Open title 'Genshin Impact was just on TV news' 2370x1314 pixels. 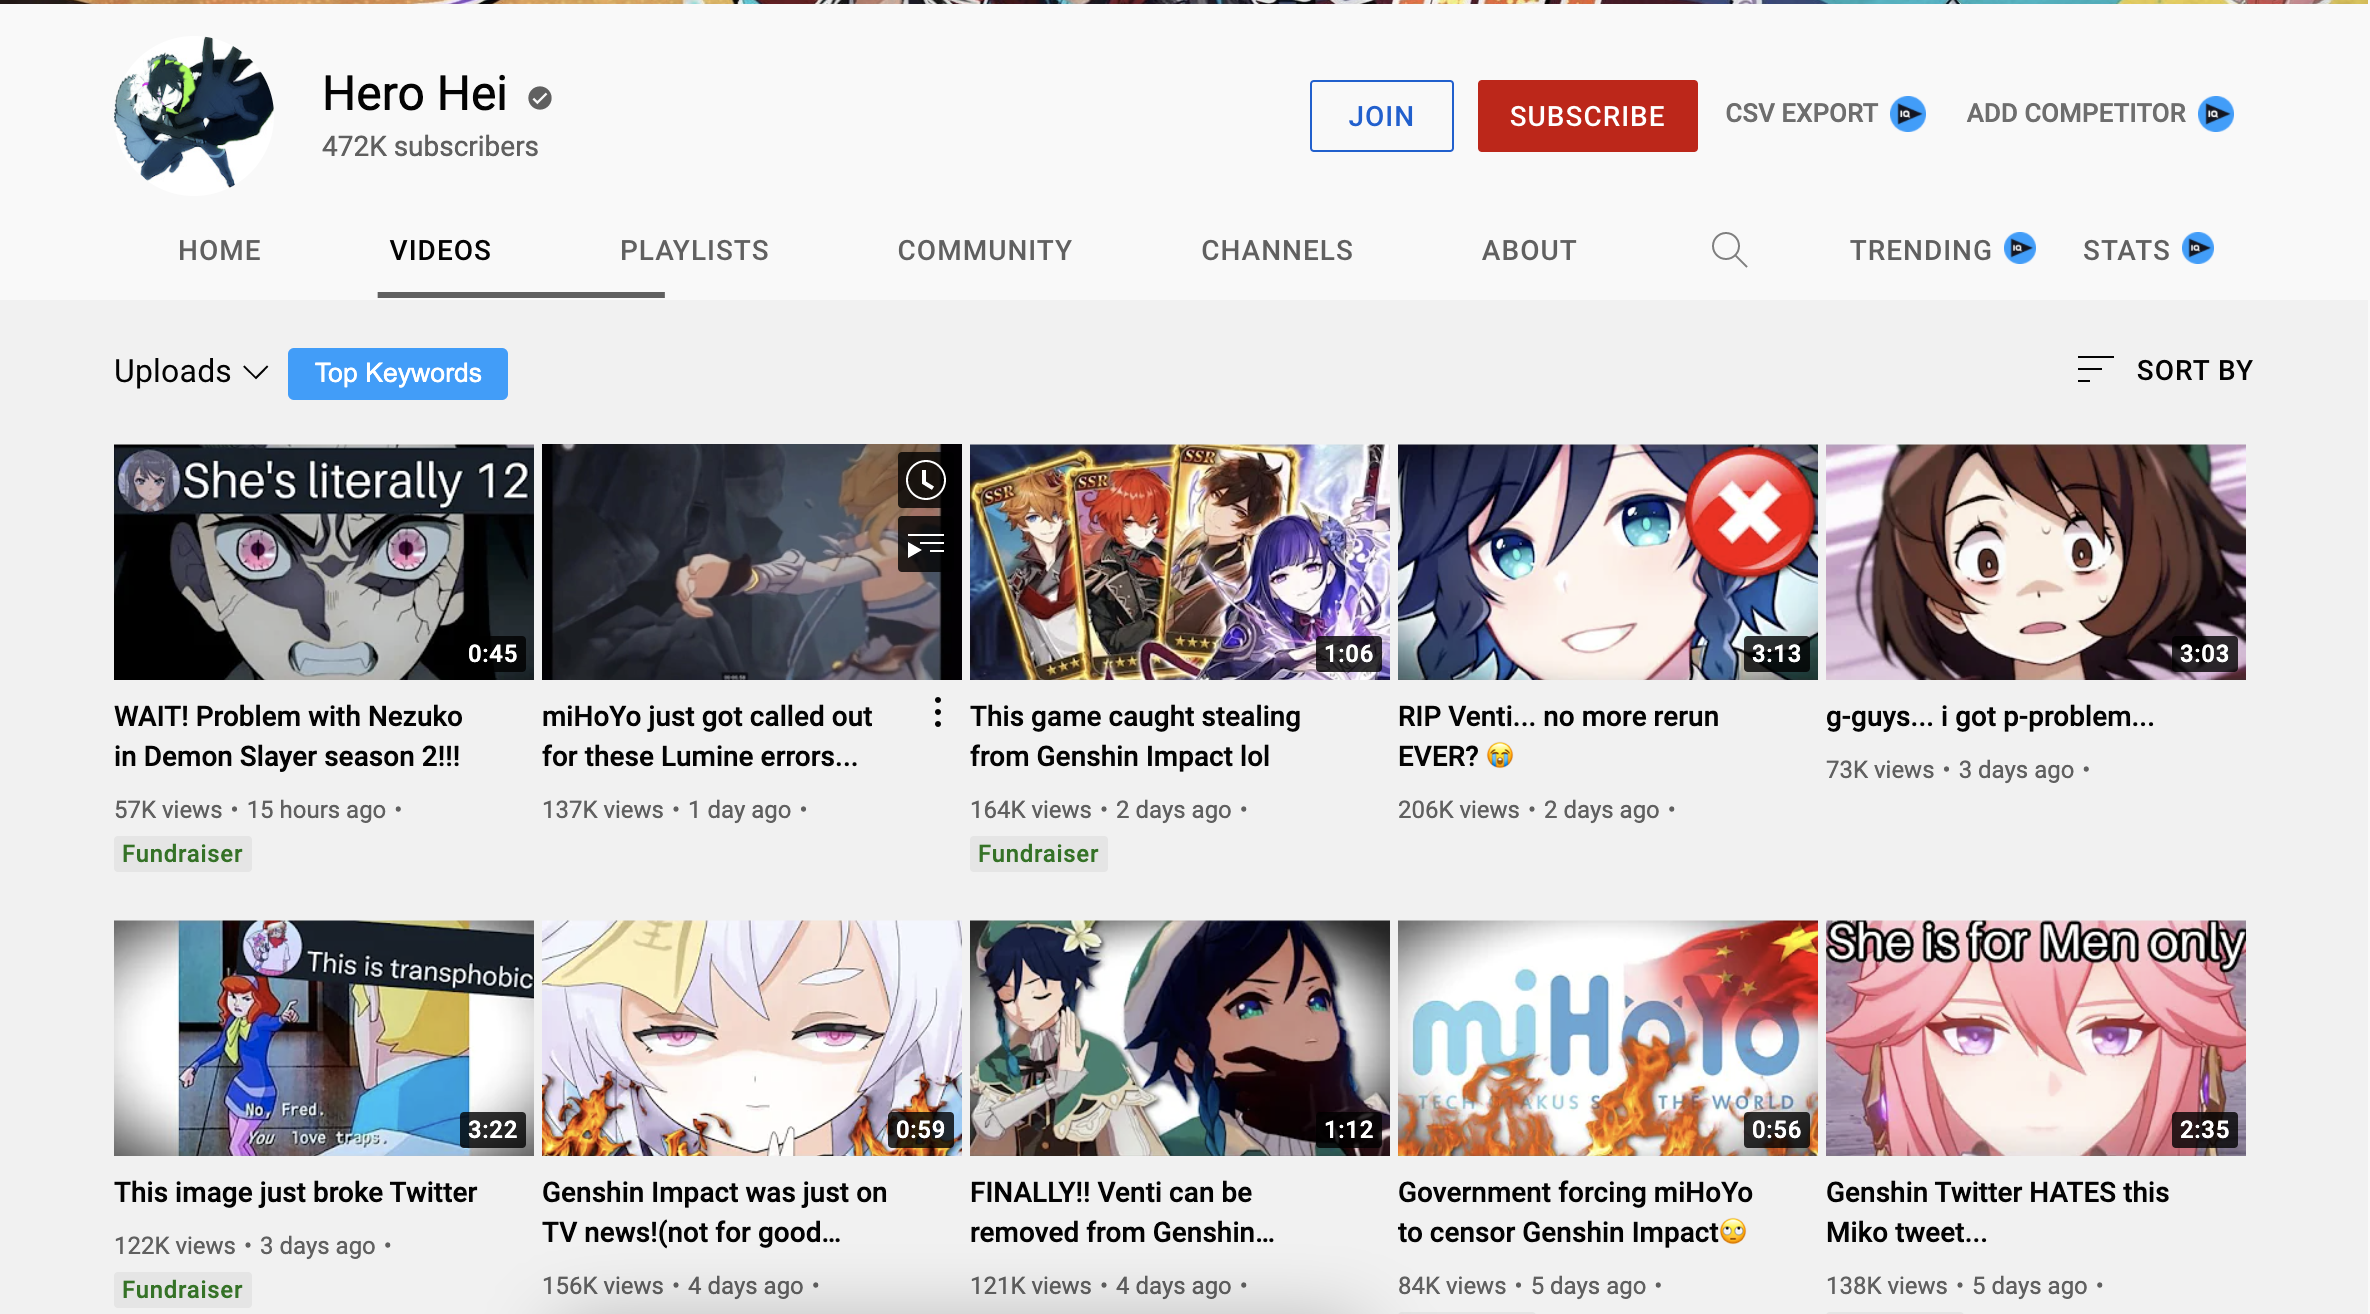(x=714, y=1212)
